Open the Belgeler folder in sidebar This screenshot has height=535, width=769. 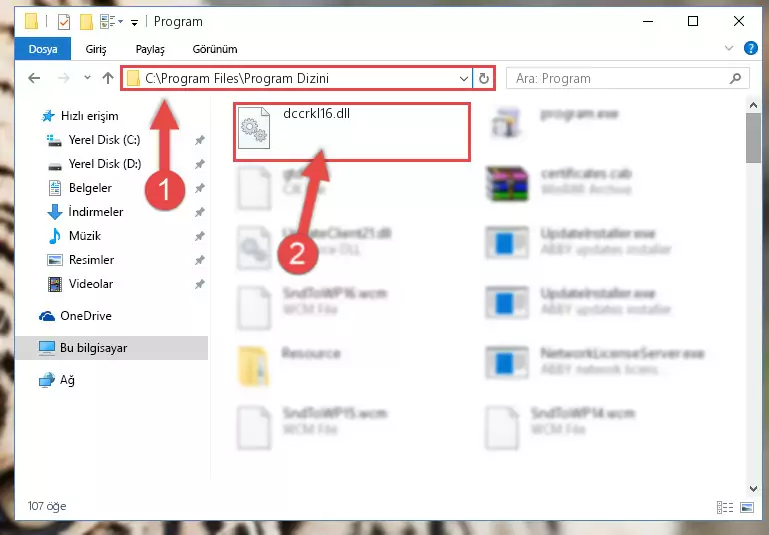click(x=79, y=188)
